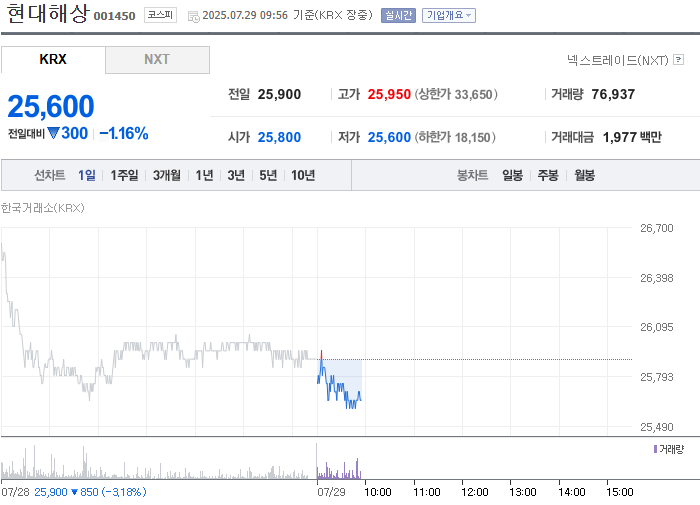Click the 봉차트 label
Image resolution: width=700 pixels, height=505 pixels.
coord(472,175)
